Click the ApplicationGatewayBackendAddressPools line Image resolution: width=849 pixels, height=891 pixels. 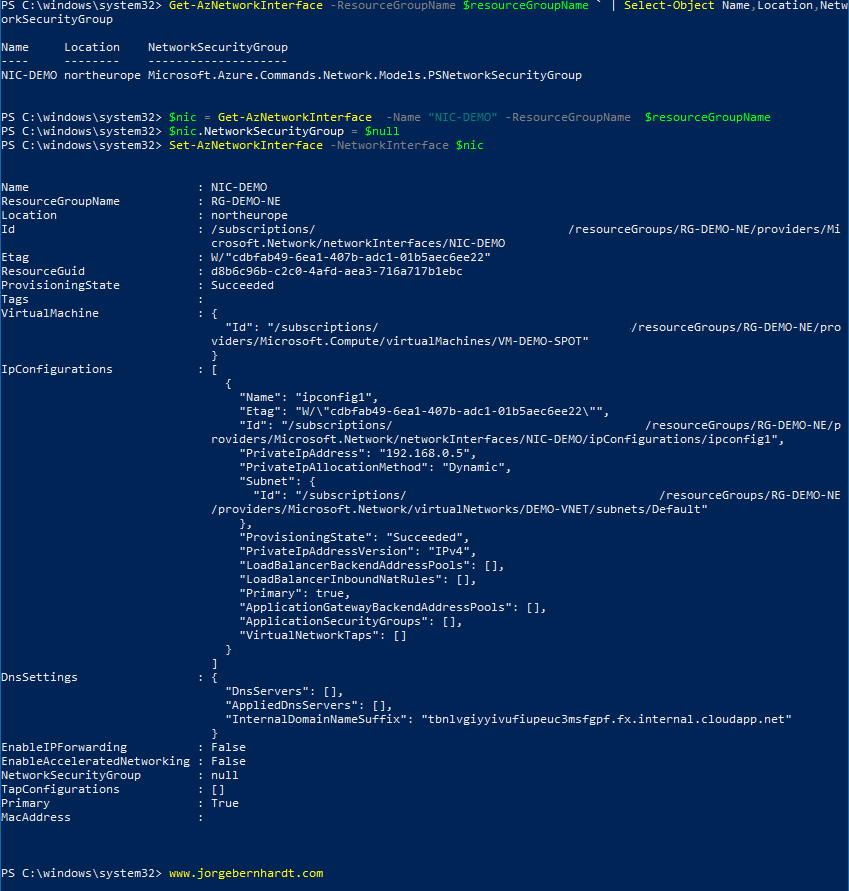coord(393,607)
